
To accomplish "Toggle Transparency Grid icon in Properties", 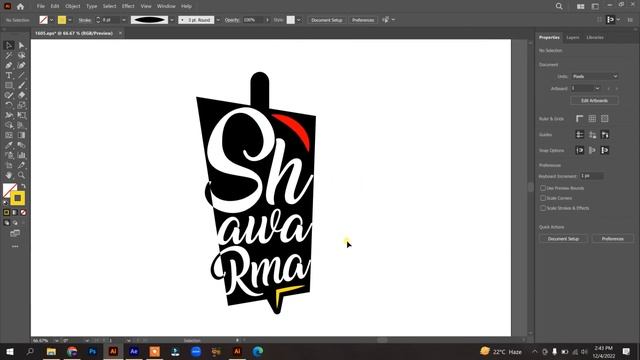I will point(605,118).
